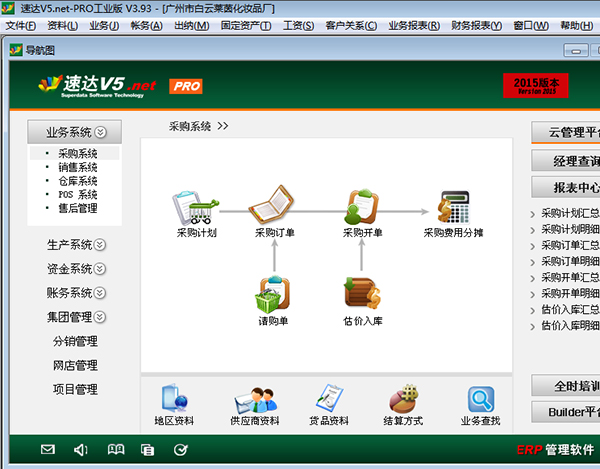The width and height of the screenshot is (600, 469).
Task: Open the 地区资料 region info icon
Action: tap(174, 401)
